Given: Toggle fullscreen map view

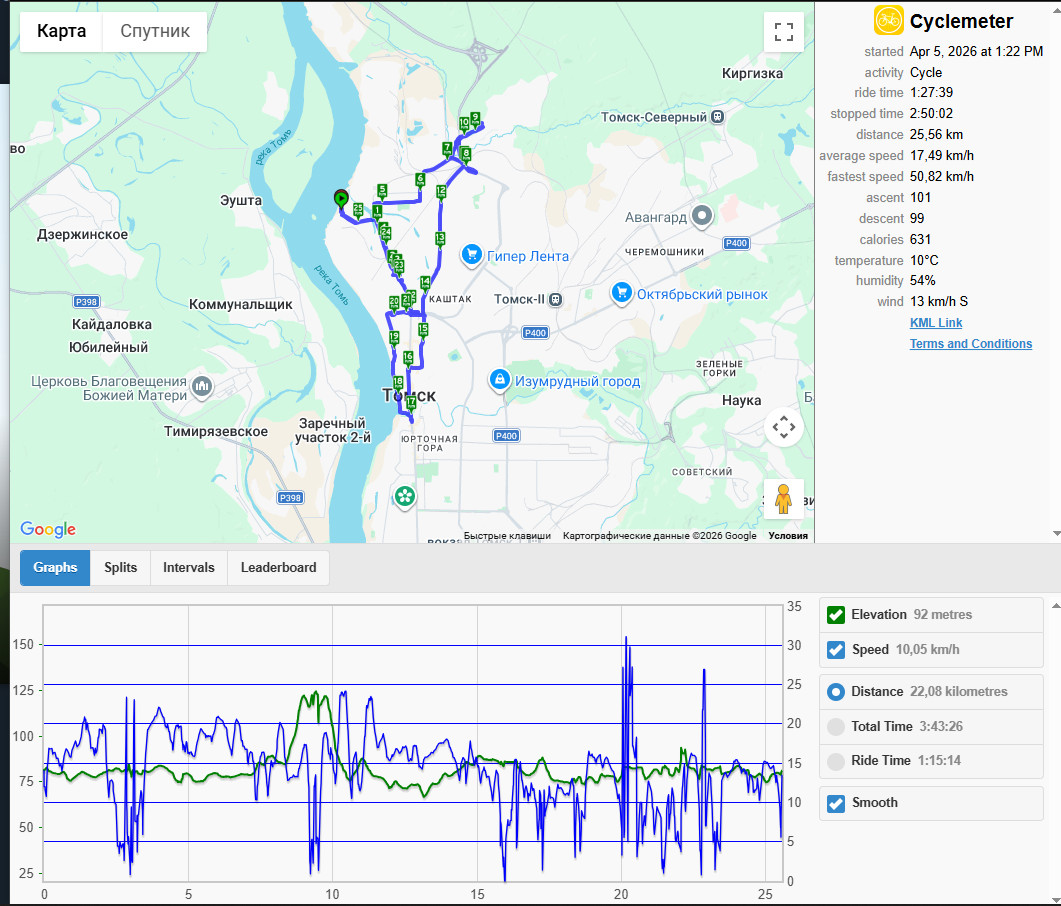Looking at the screenshot, I should (784, 32).
